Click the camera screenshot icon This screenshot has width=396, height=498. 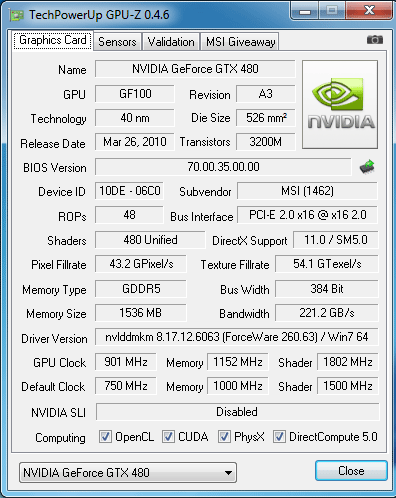click(x=375, y=40)
